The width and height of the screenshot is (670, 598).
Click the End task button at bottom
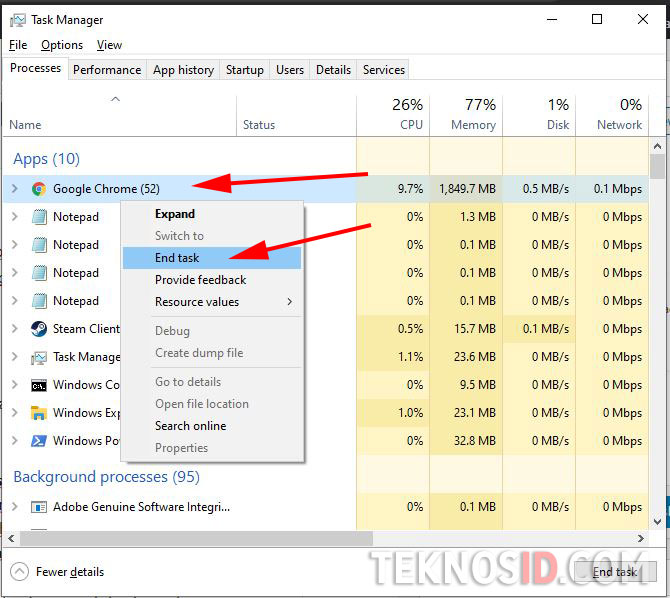pyautogui.click(x=615, y=572)
